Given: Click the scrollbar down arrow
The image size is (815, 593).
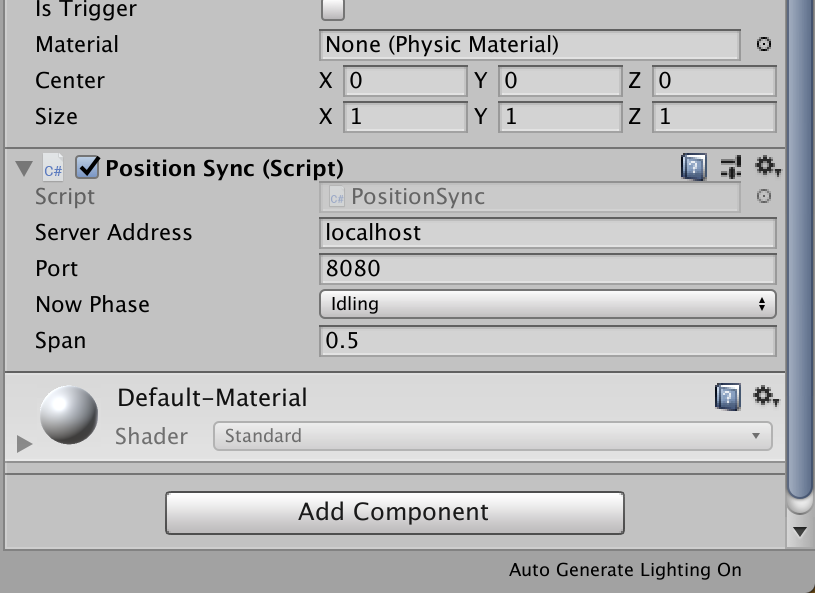Looking at the screenshot, I should point(800,532).
